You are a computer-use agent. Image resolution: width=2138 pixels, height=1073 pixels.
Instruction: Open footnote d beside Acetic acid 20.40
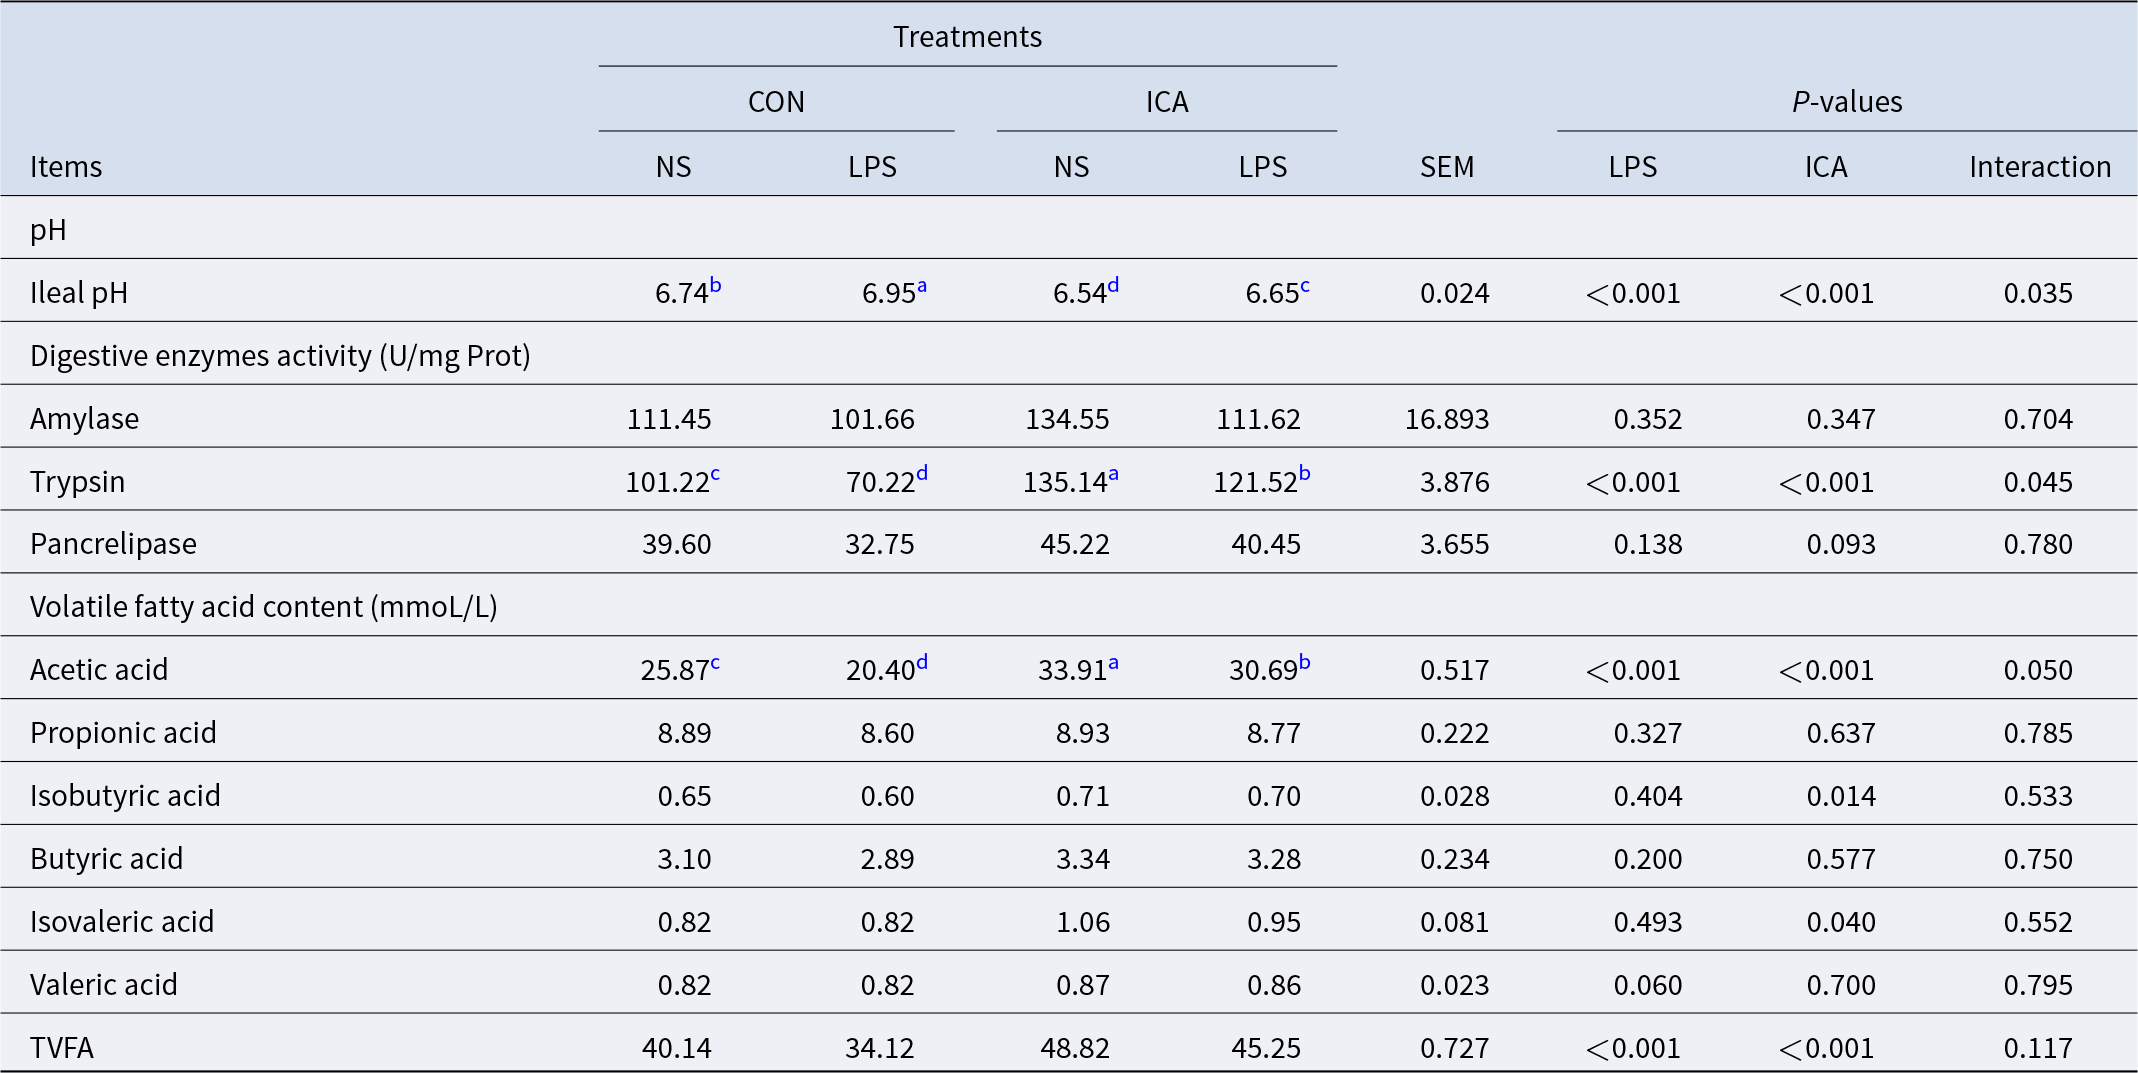coord(922,662)
